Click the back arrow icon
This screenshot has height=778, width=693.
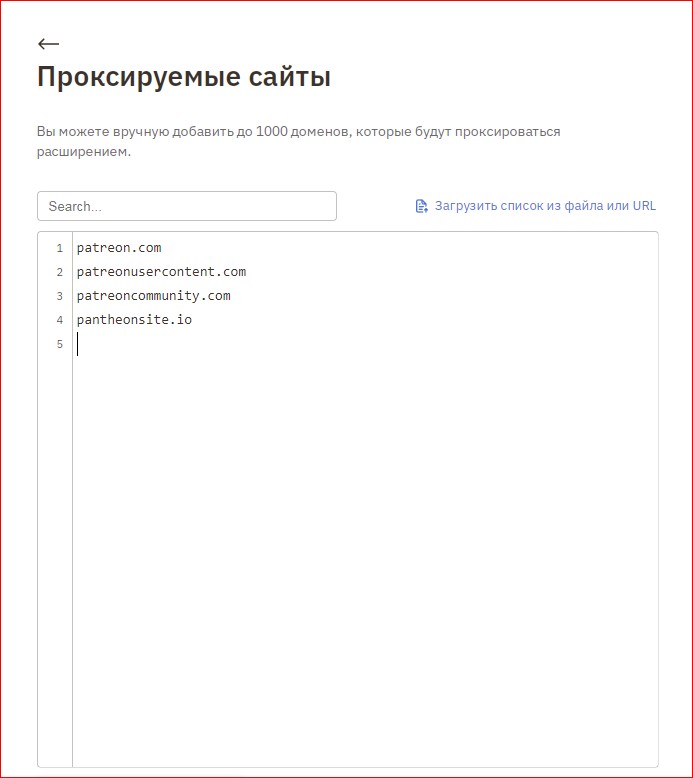[x=48, y=44]
